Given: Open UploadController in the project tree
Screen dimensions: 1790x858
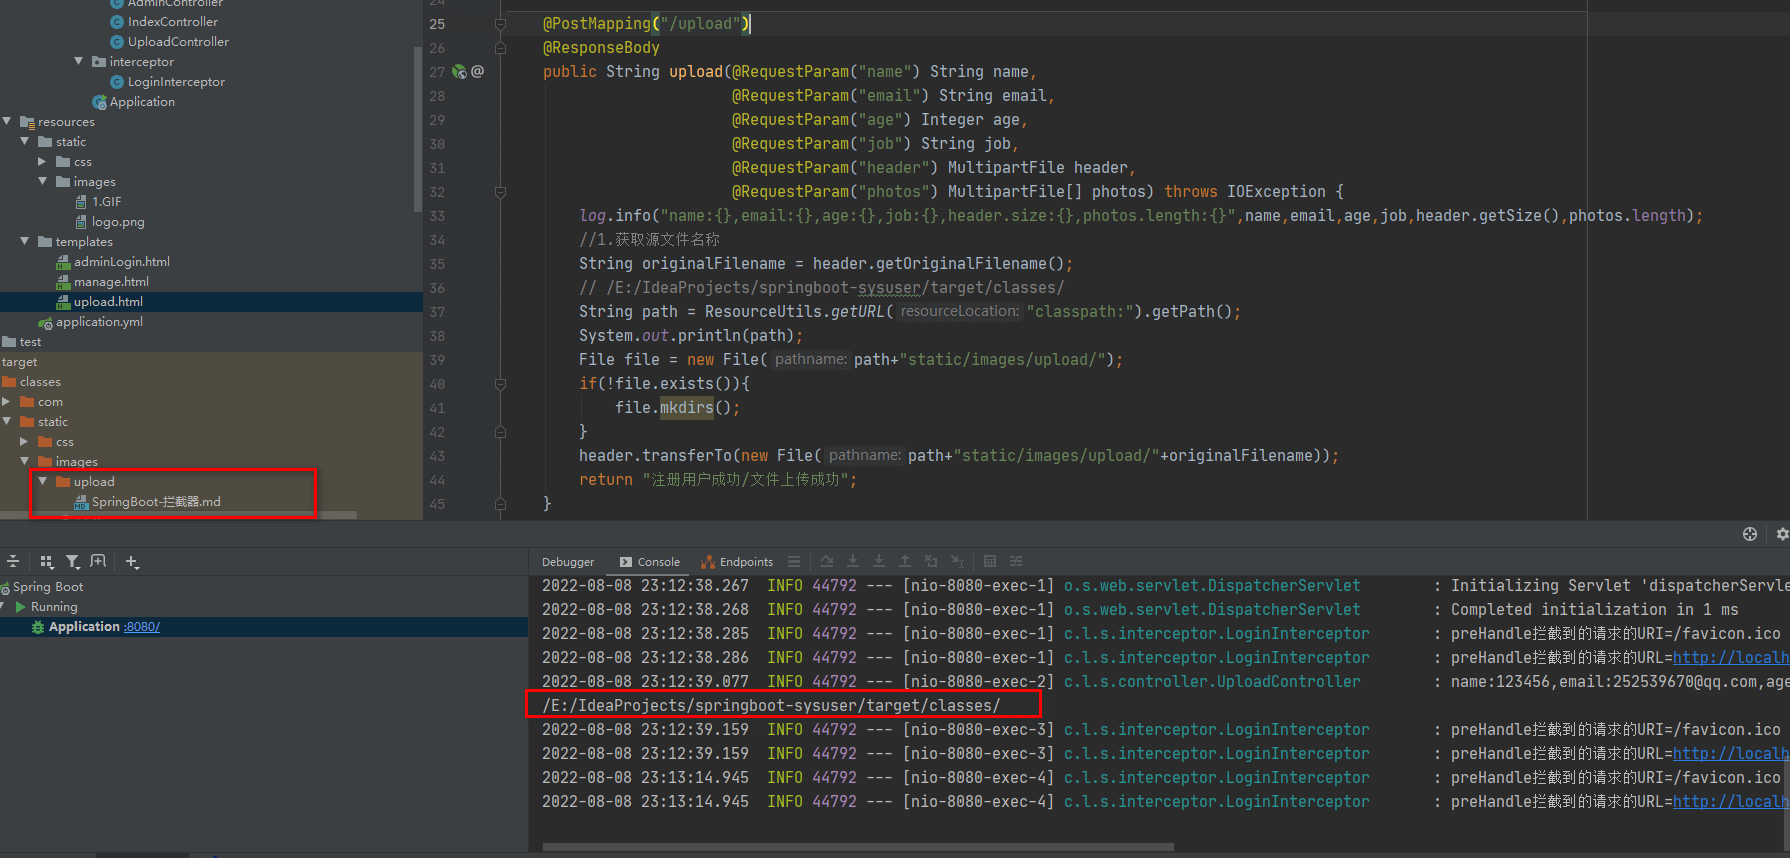Looking at the screenshot, I should click(178, 42).
